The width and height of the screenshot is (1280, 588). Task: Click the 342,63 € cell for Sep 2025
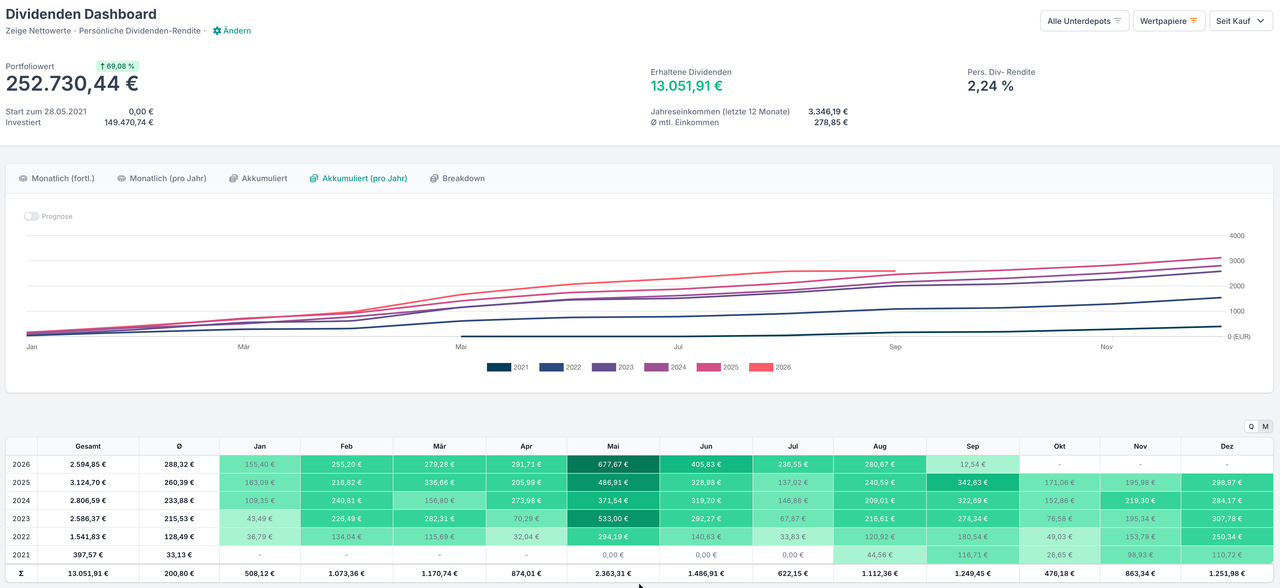(973, 482)
